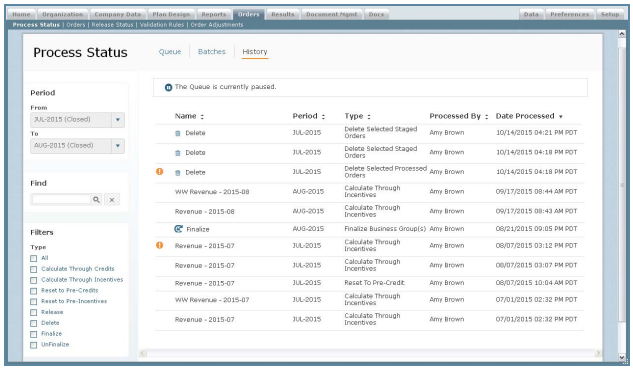Sort by Type column arrows
The height and width of the screenshot is (370, 633).
[x=369, y=117]
